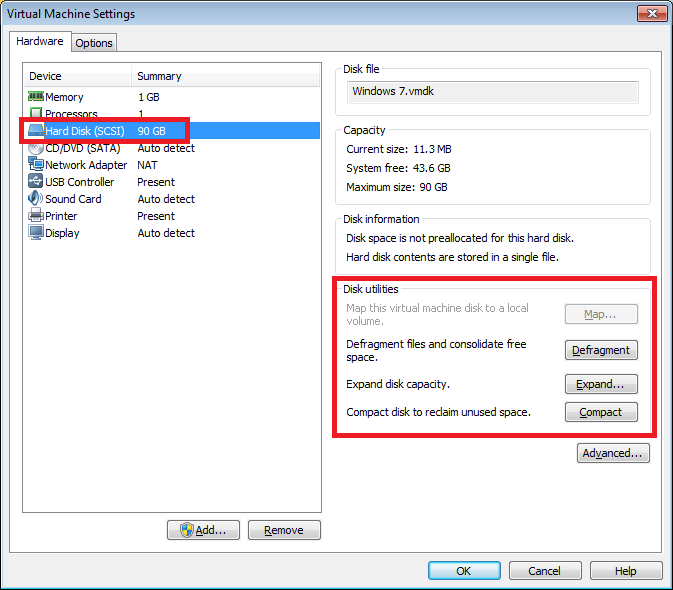Select the Hardware tab

tap(40, 42)
